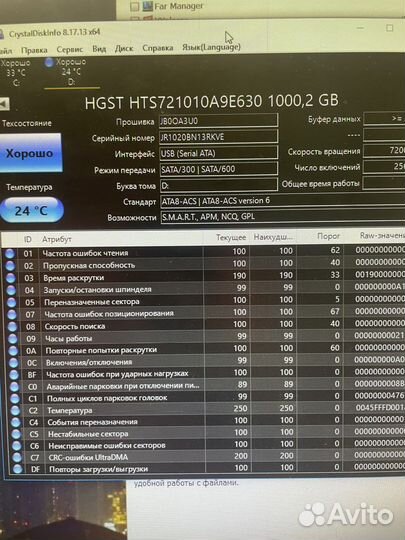Click the Стандарт field ATA8-ACS
This screenshot has height=540, width=405.
282,201
